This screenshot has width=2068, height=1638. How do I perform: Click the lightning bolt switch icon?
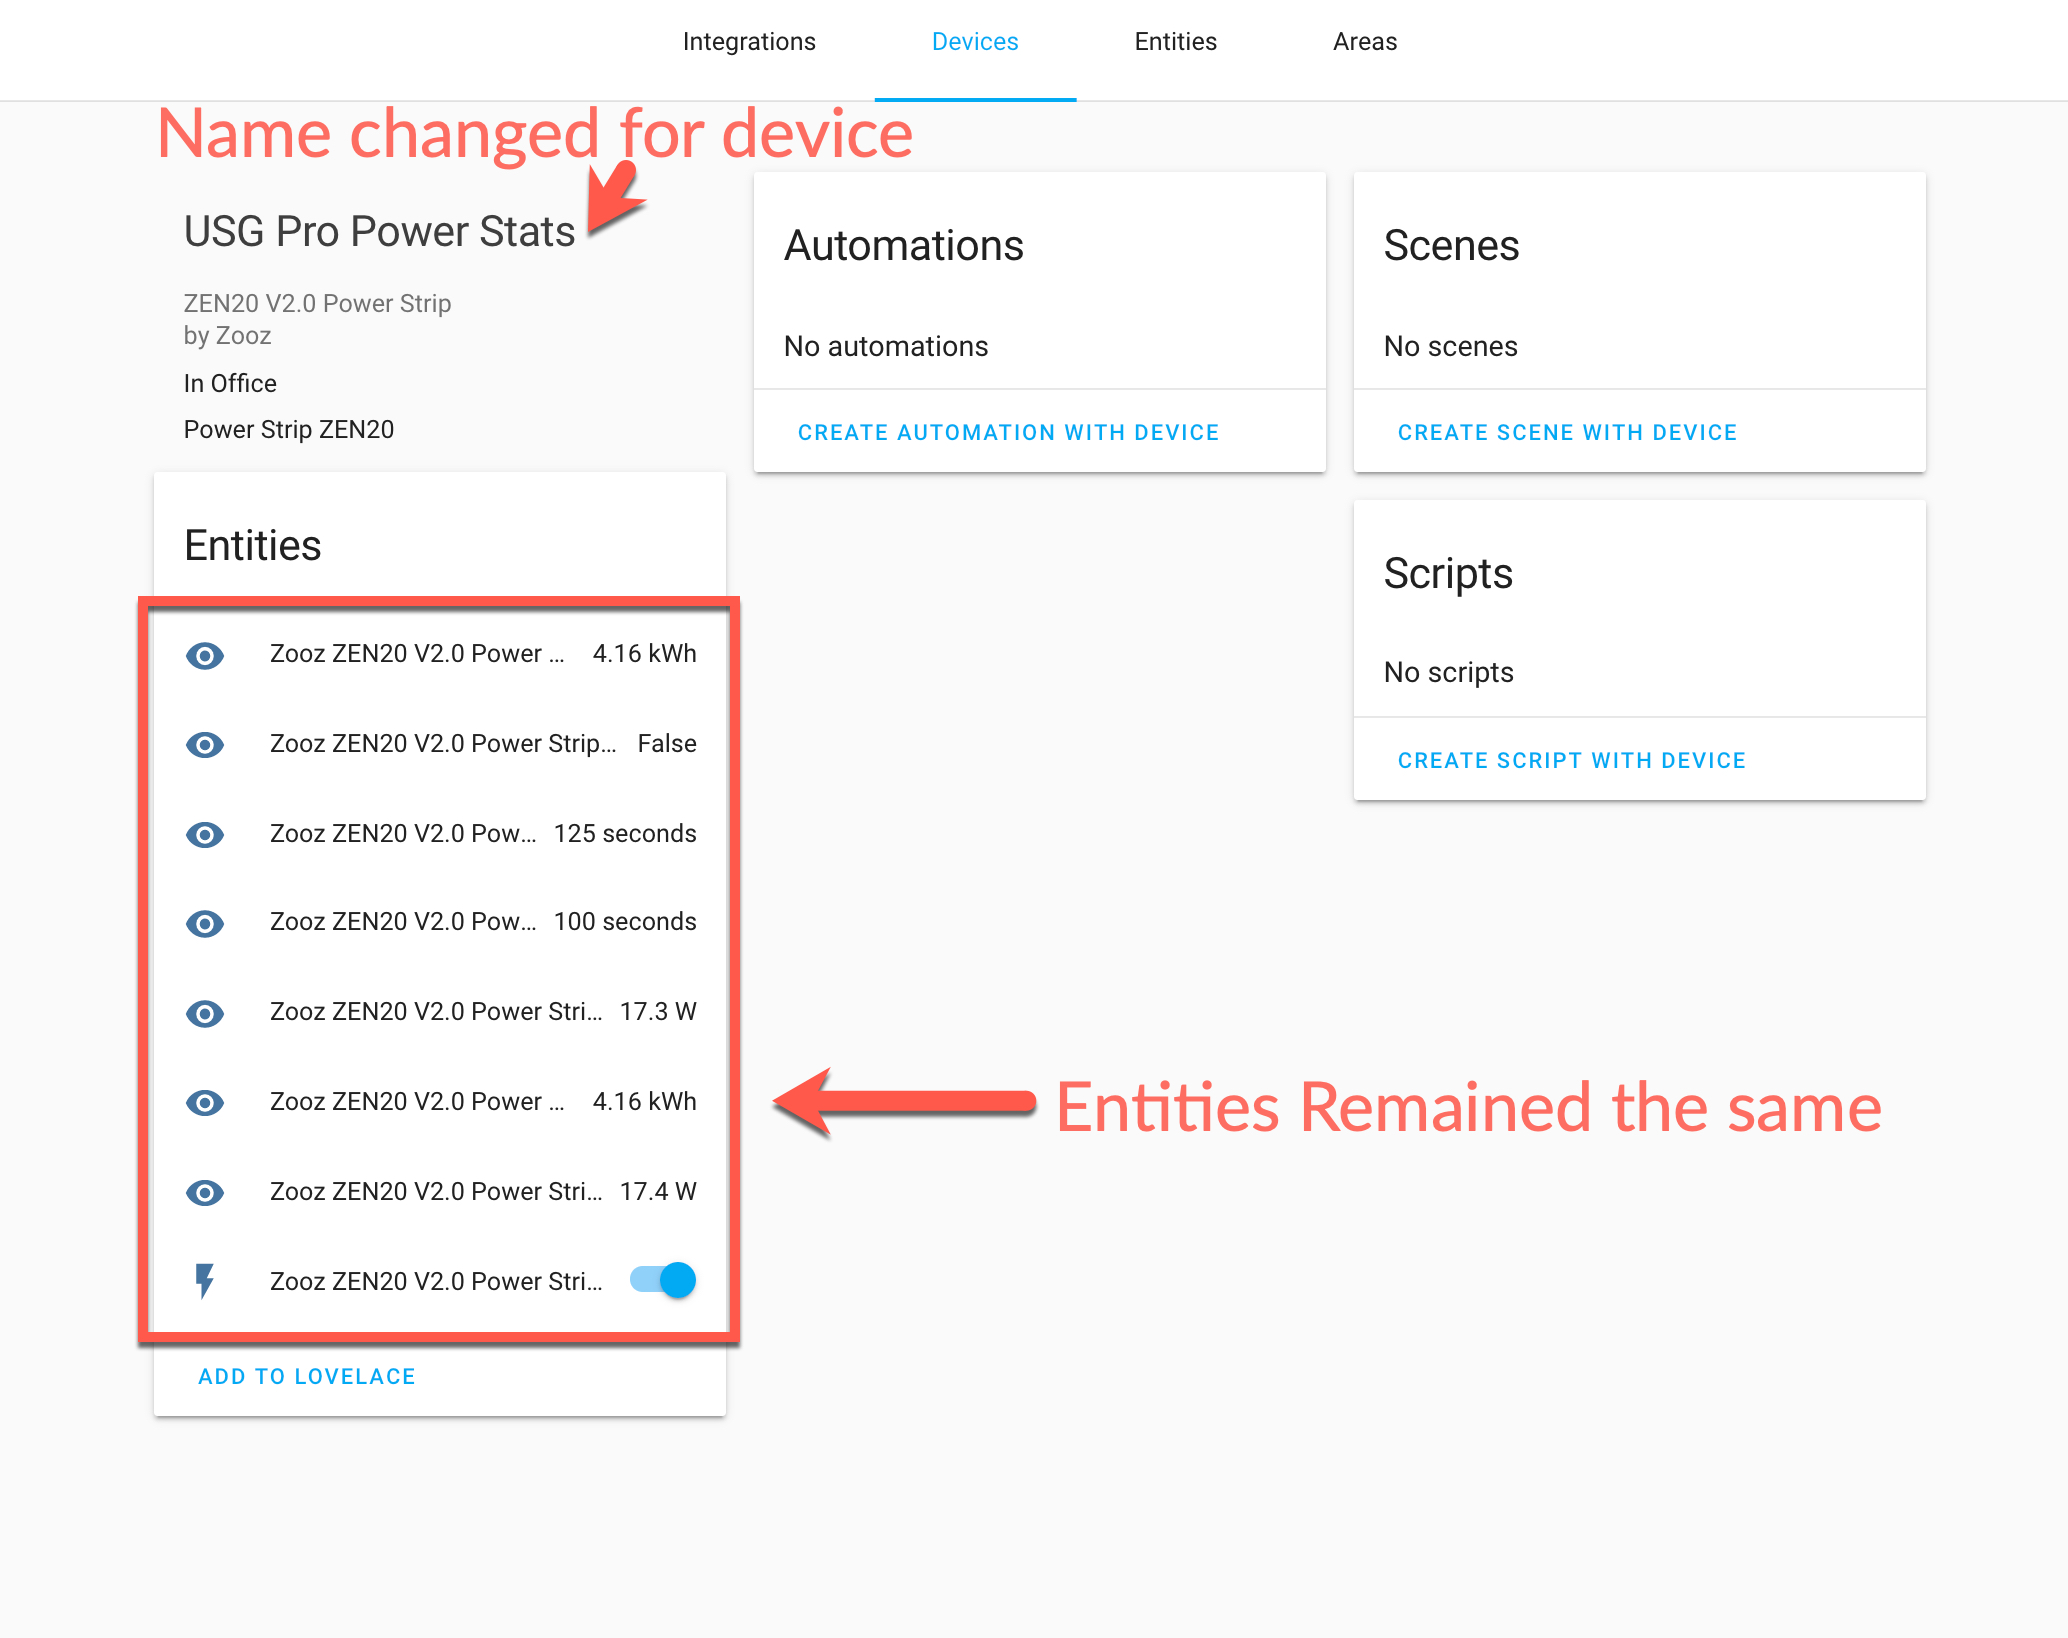point(205,1281)
